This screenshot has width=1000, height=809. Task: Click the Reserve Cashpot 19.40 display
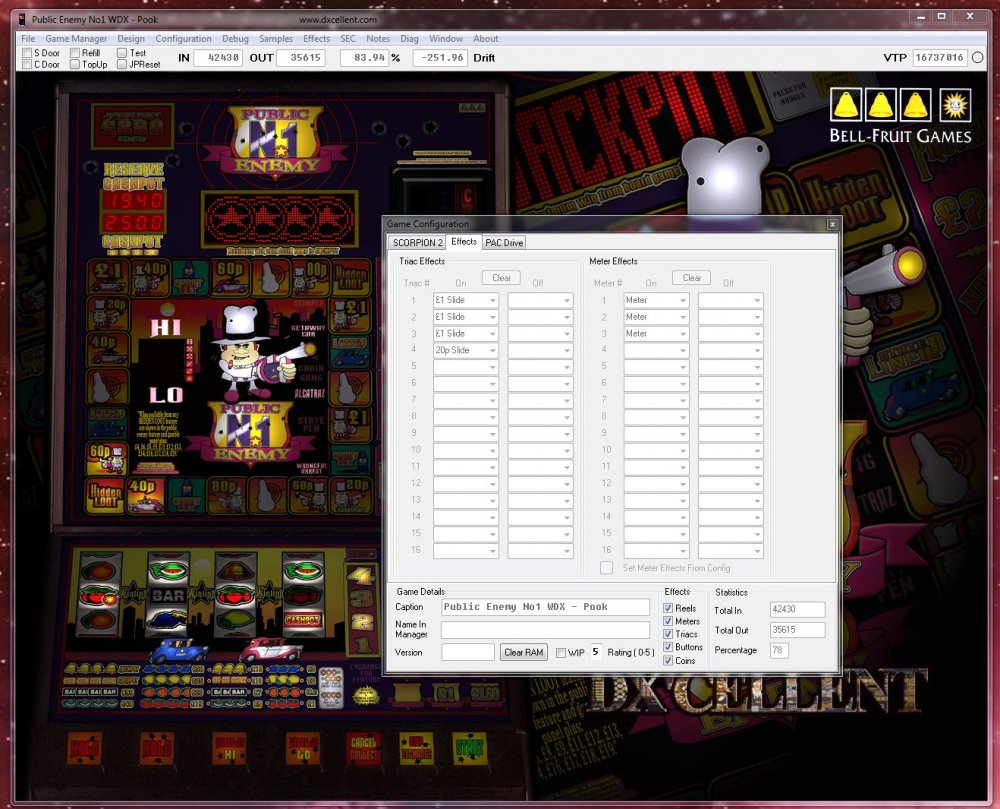coord(133,201)
